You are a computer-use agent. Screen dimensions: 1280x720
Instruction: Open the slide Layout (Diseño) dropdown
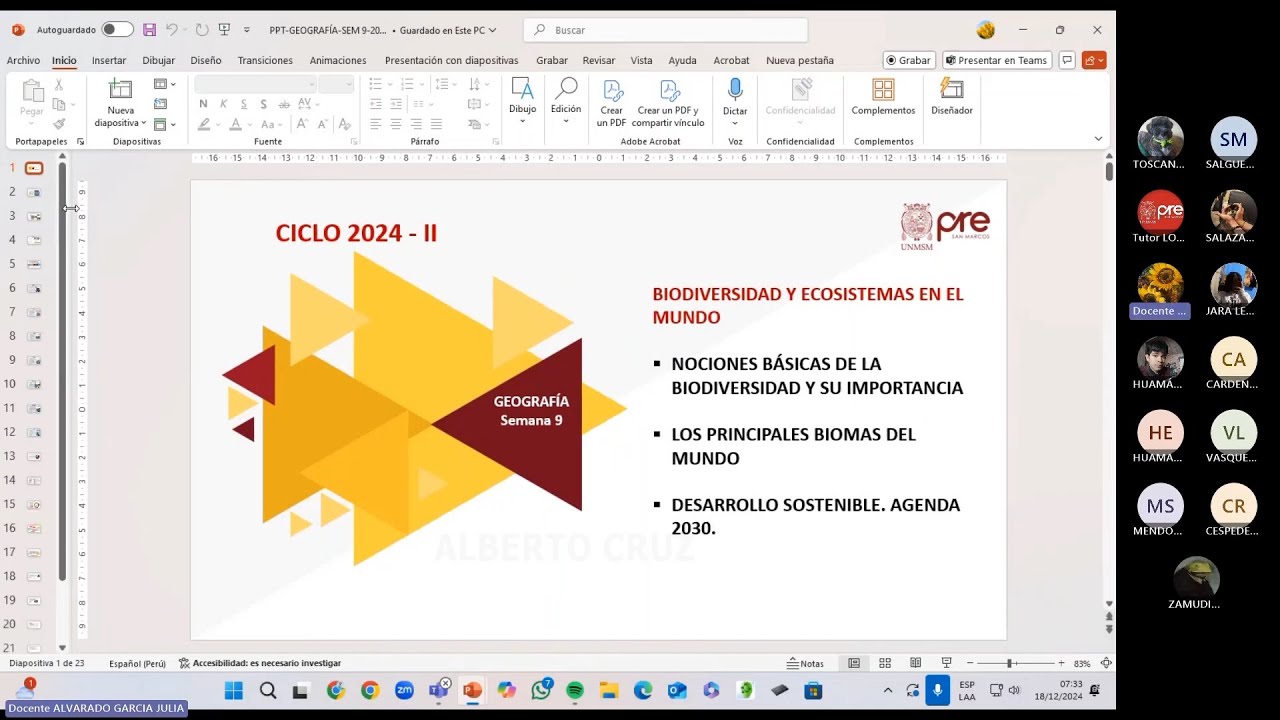(x=165, y=85)
